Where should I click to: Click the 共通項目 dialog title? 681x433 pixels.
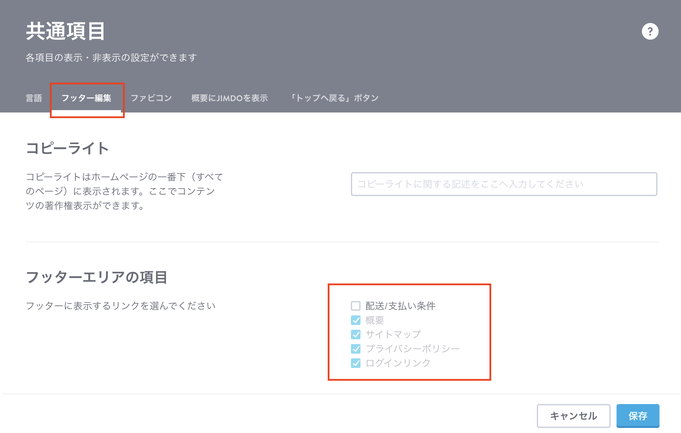[x=65, y=31]
